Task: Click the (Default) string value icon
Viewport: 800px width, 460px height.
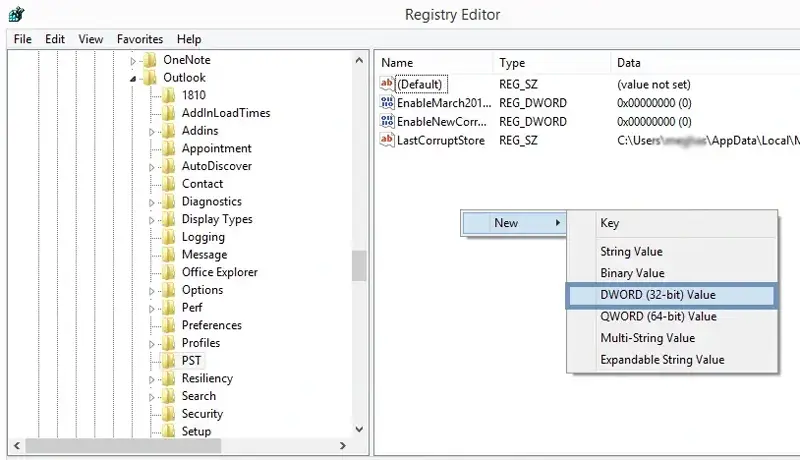Action: coord(388,85)
